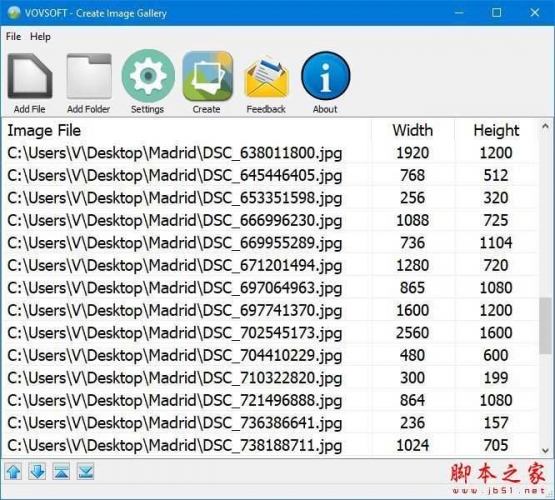Open Feedback envelope icon
The height and width of the screenshot is (500, 555).
coord(266,77)
